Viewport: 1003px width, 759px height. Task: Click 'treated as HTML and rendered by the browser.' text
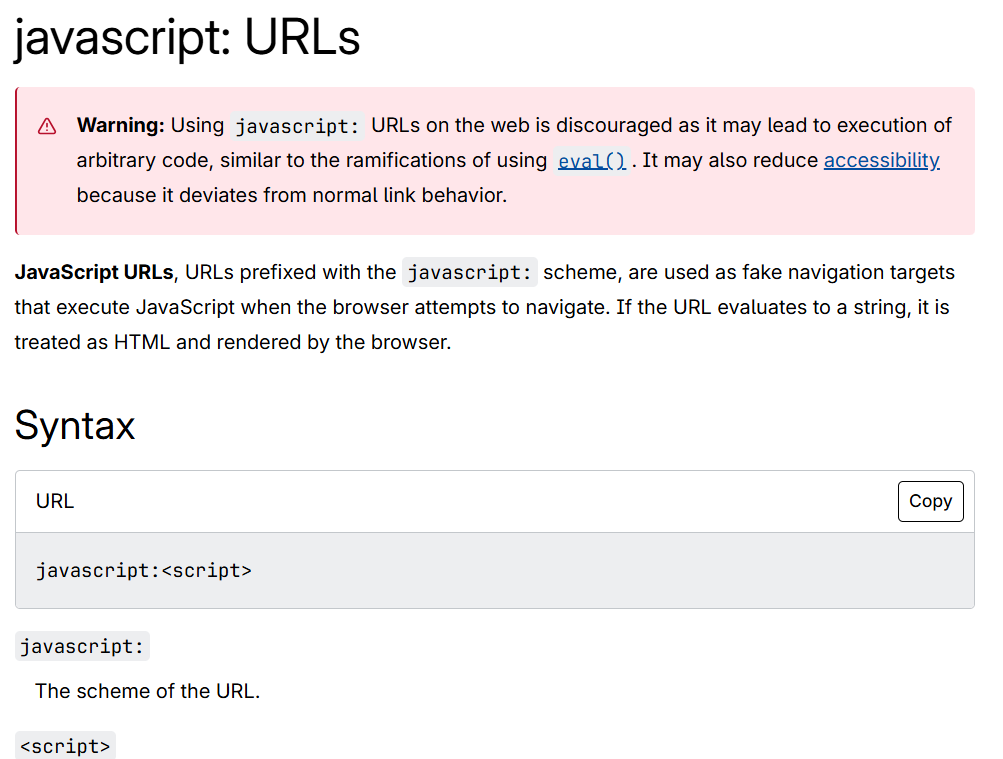(x=233, y=342)
